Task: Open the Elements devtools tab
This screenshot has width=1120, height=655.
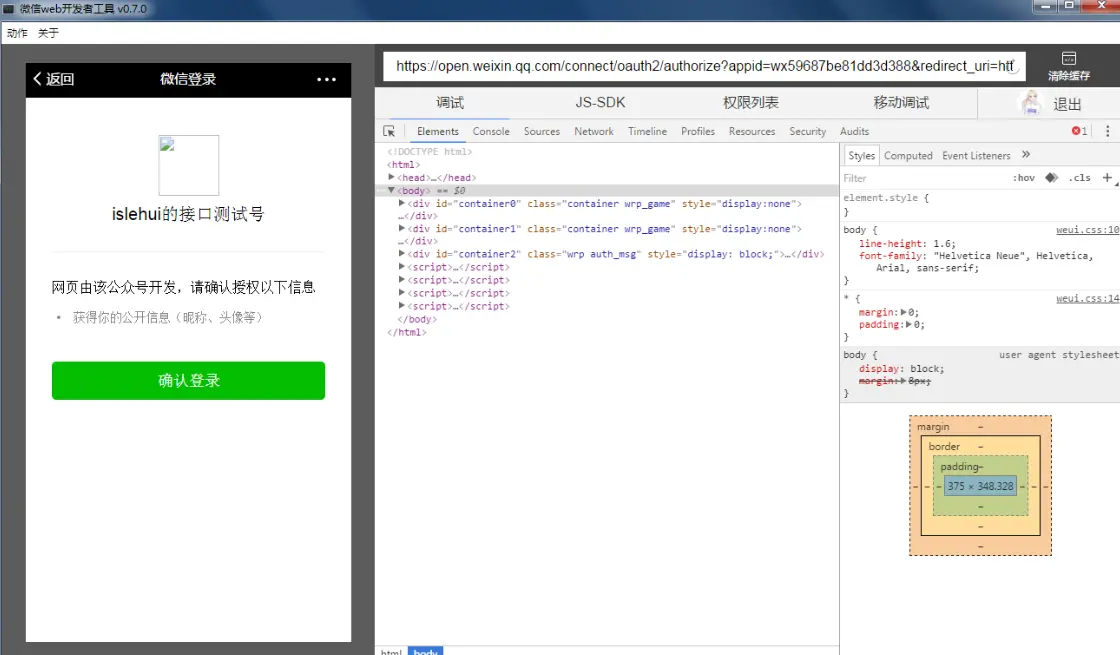Action: (x=438, y=131)
